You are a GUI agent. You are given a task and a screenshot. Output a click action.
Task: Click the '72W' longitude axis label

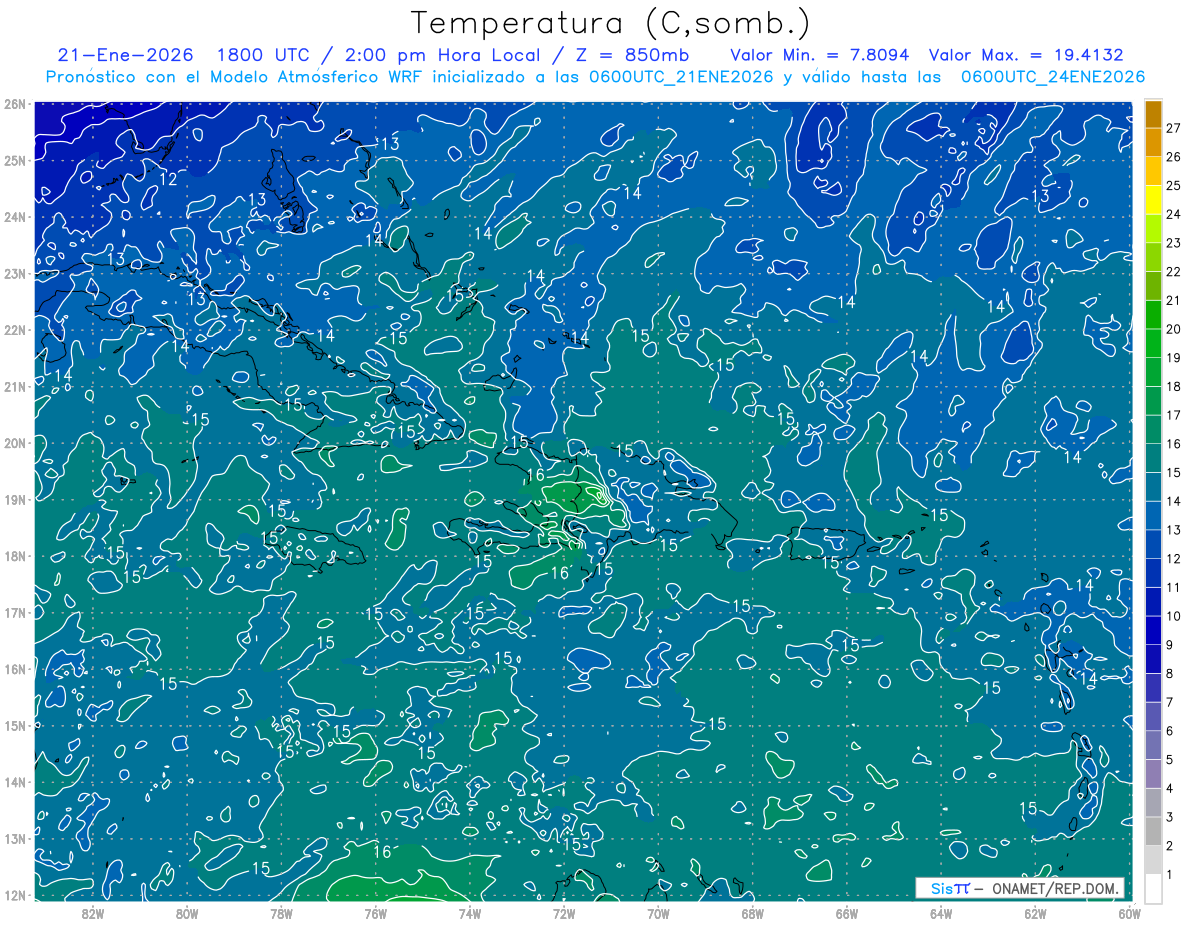tap(563, 913)
